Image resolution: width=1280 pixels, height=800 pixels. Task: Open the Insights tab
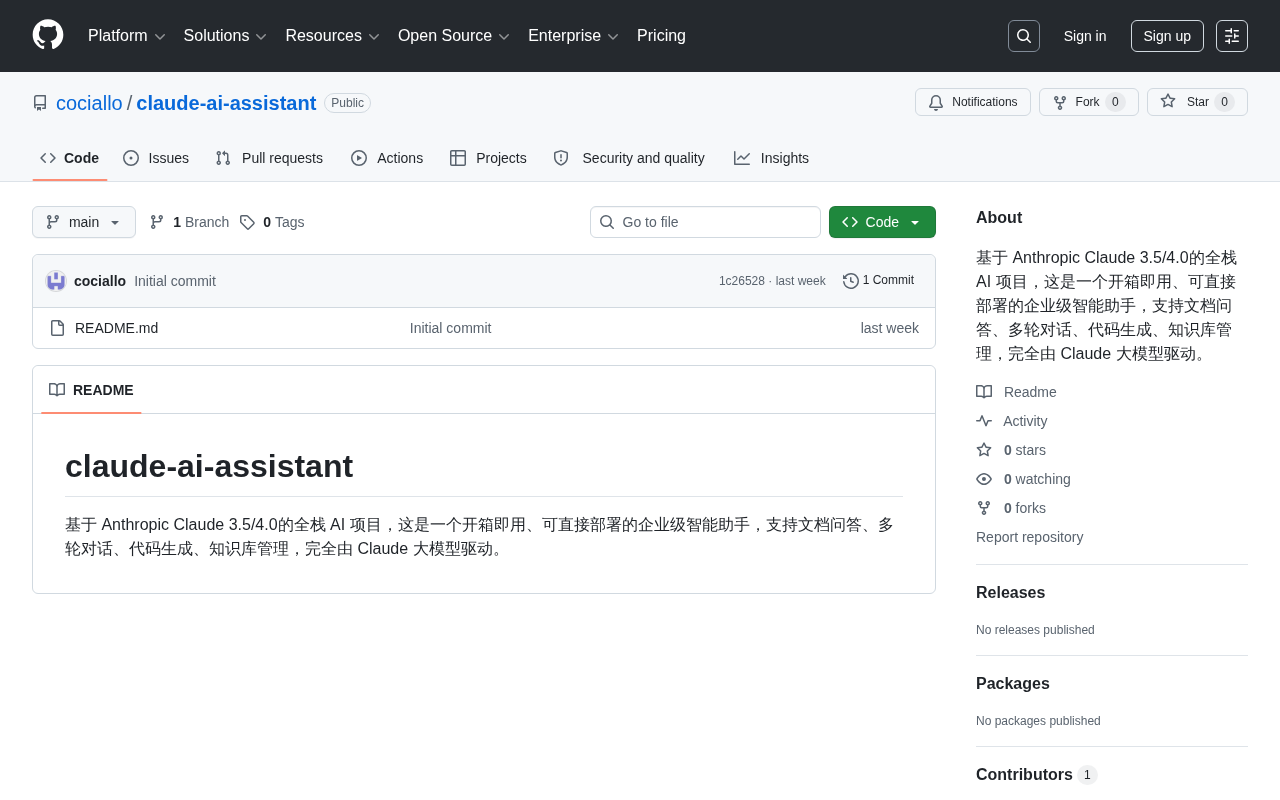(771, 158)
